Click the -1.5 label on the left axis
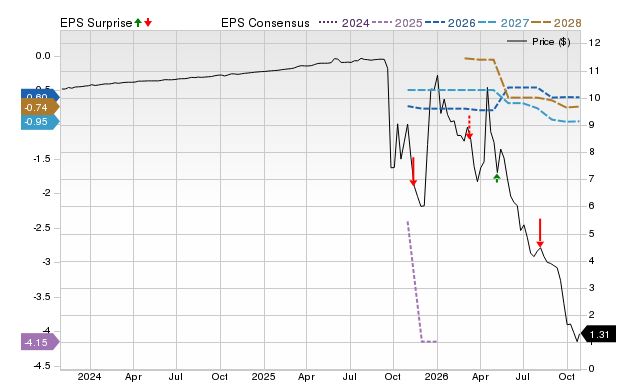Image resolution: width=640 pixels, height=382 pixels. tap(42, 159)
